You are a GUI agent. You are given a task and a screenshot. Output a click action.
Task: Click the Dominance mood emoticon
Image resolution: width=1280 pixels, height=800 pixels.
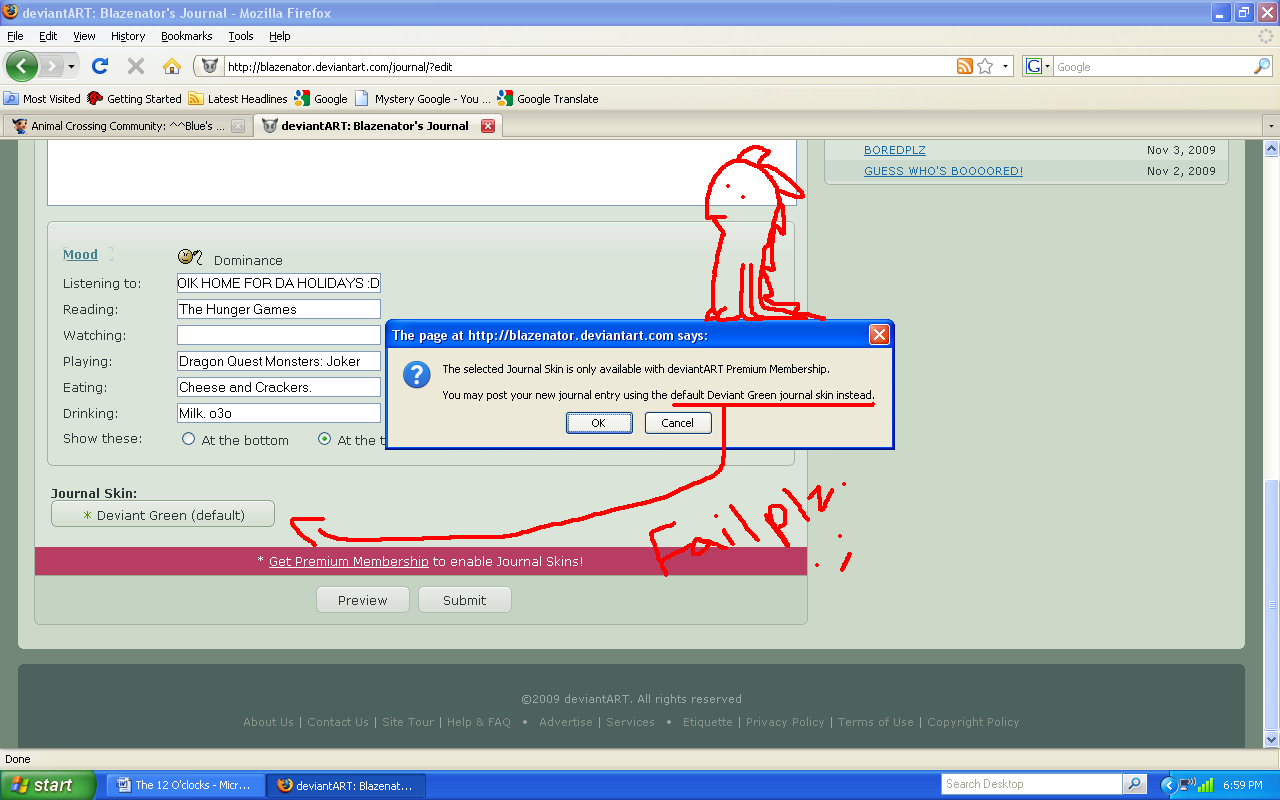190,257
